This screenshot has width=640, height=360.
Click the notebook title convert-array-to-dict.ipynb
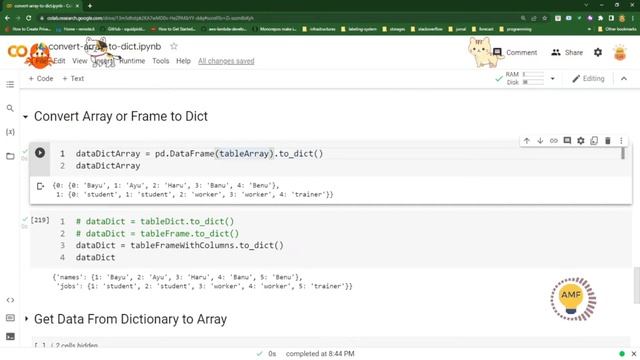click(105, 46)
